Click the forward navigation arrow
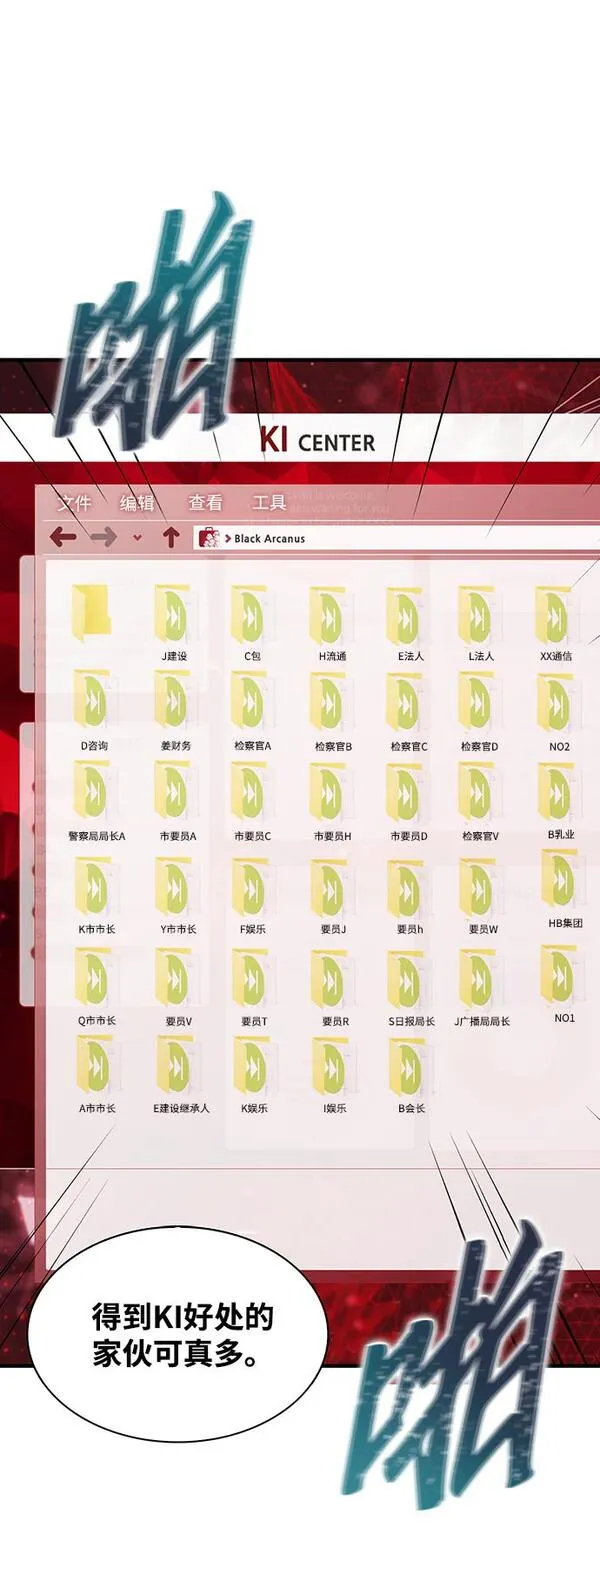This screenshot has height=1574, width=600. (x=103, y=538)
